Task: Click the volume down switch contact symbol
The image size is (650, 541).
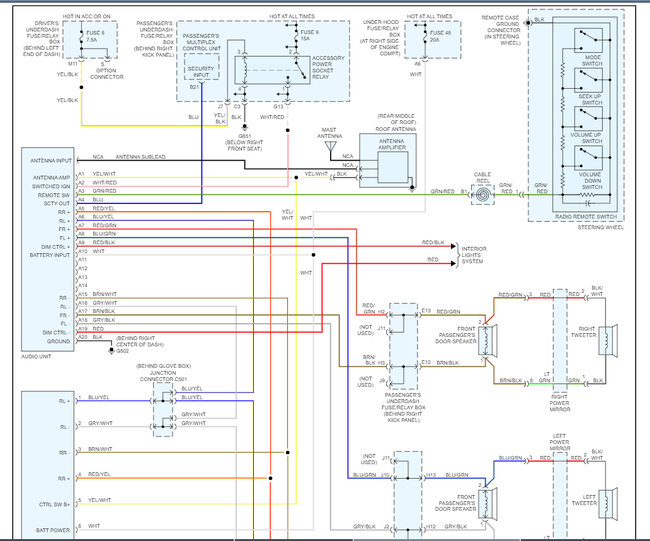Action: coord(588,158)
